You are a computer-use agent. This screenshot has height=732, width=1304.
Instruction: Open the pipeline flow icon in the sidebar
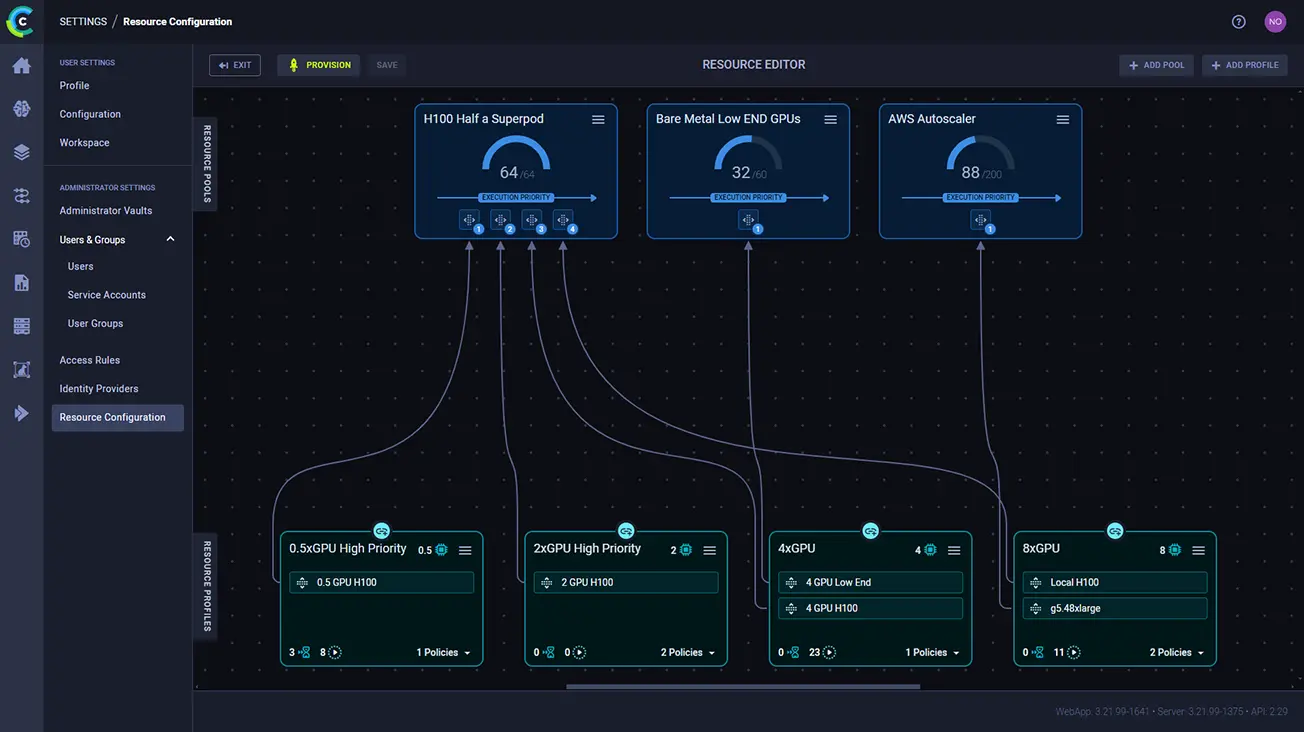20,196
